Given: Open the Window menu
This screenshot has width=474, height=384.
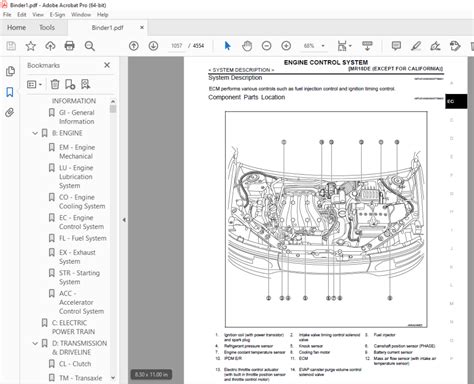Looking at the screenshot, I should tap(81, 15).
